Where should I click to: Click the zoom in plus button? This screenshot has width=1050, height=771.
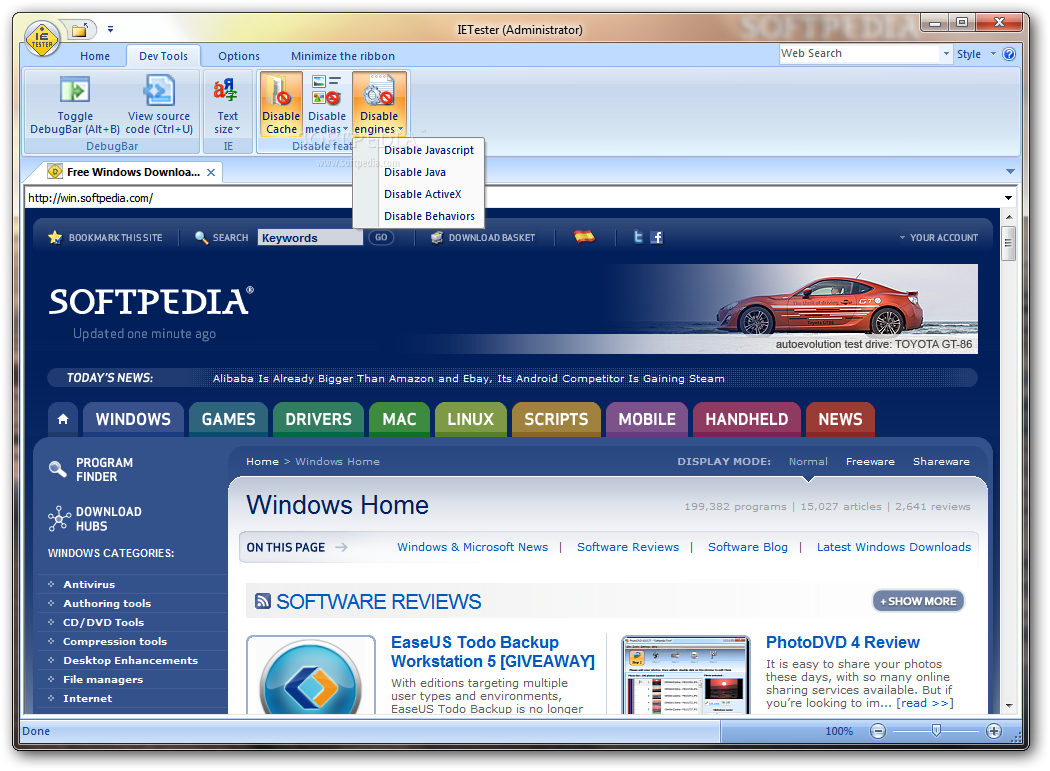coord(994,731)
